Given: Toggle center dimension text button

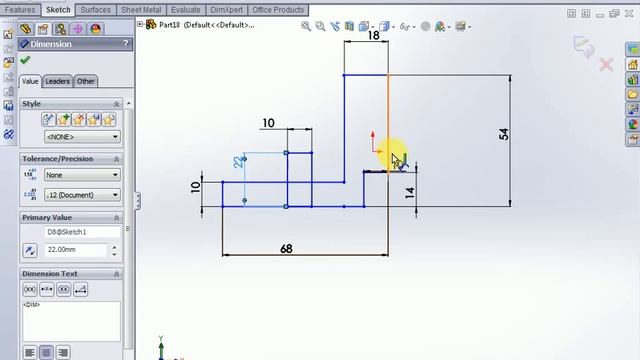Looking at the screenshot, I should click(47, 289).
